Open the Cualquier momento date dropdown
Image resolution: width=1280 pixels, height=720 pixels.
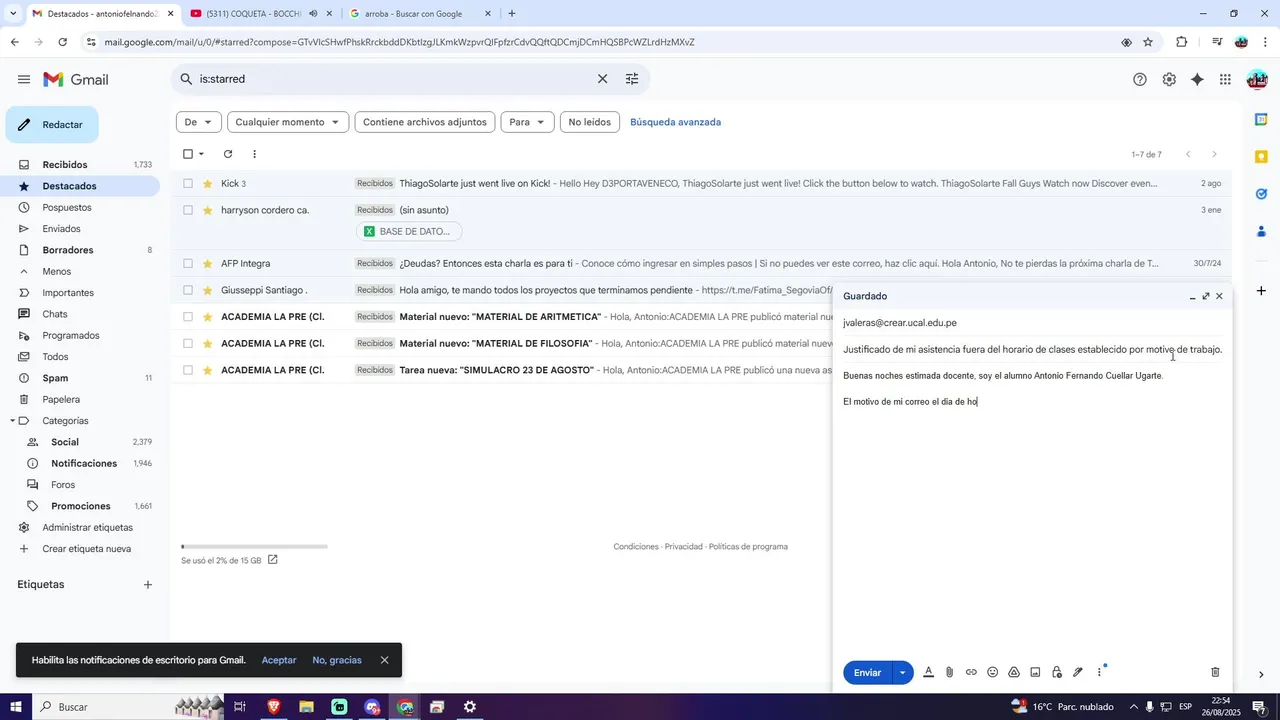pos(288,122)
